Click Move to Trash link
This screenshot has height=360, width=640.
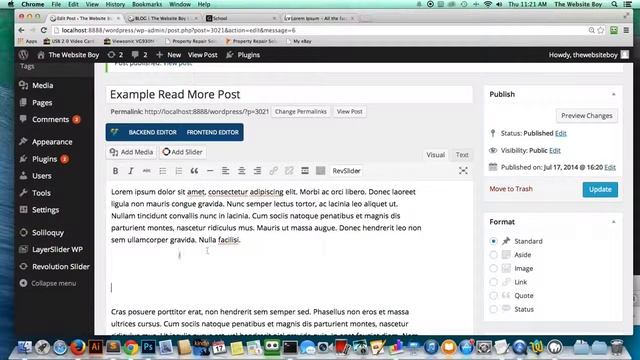click(511, 189)
